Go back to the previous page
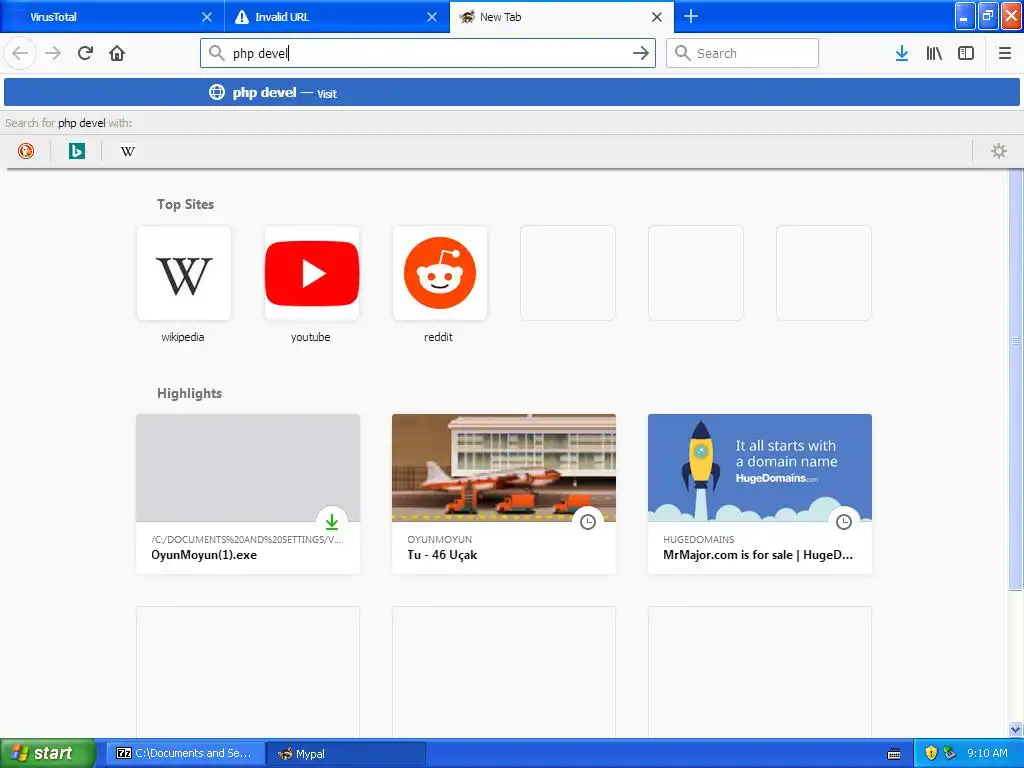Viewport: 1024px width, 768px height. (20, 53)
